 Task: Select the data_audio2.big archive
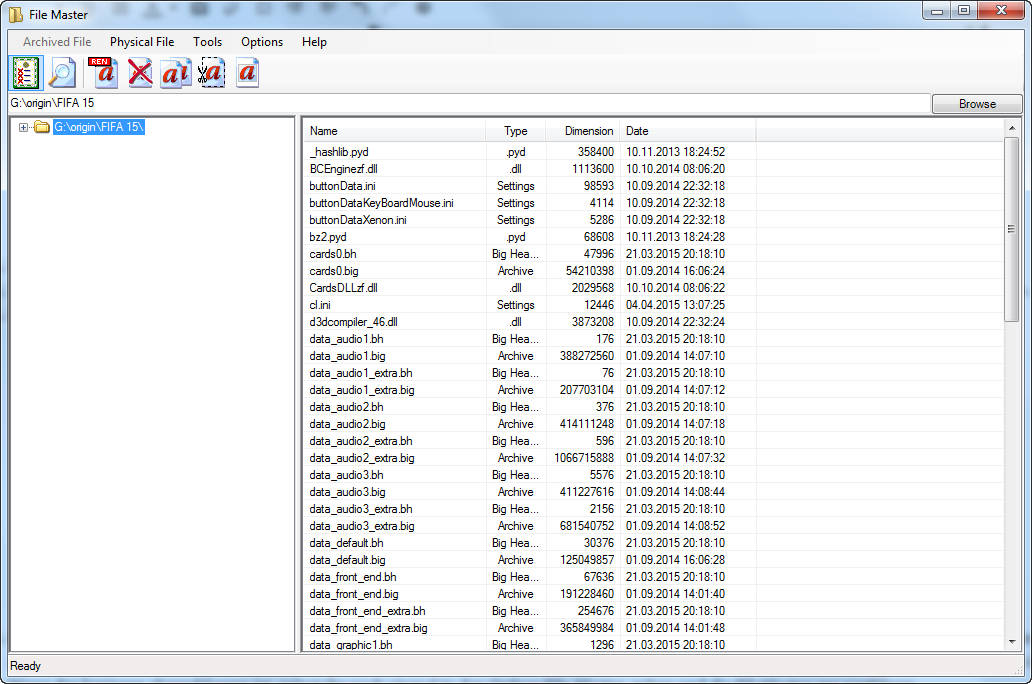(348, 425)
